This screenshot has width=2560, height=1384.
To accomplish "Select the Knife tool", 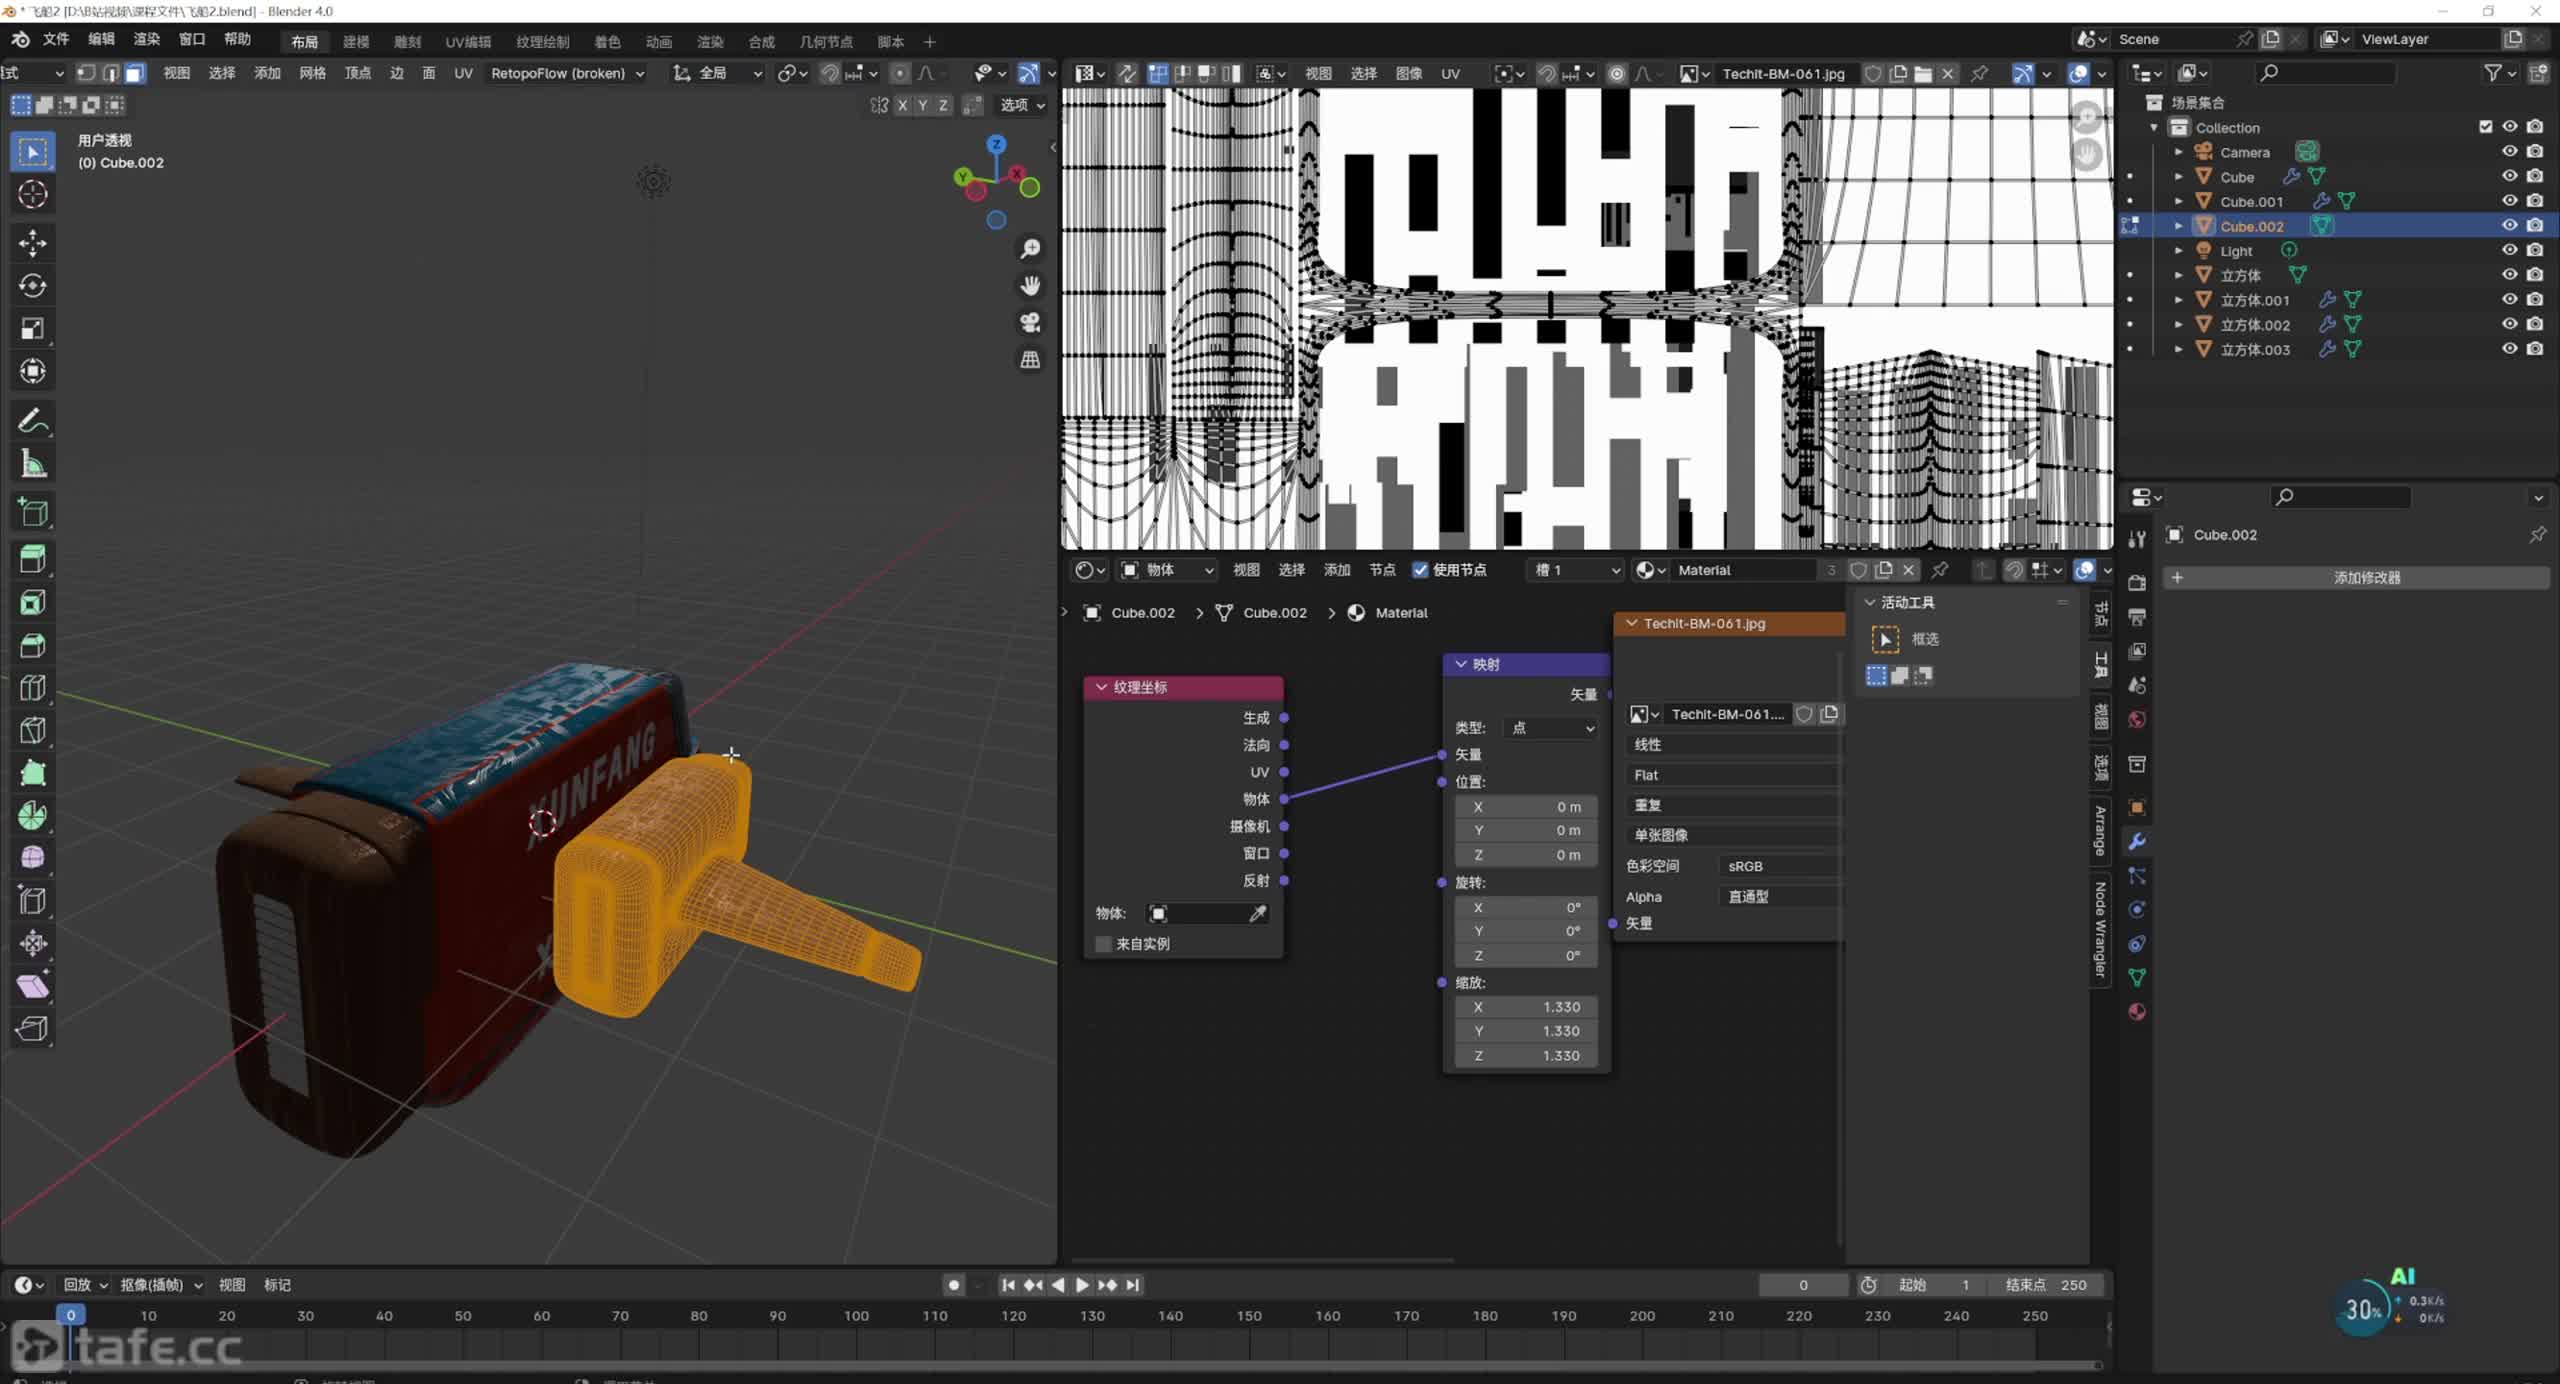I will (x=32, y=730).
